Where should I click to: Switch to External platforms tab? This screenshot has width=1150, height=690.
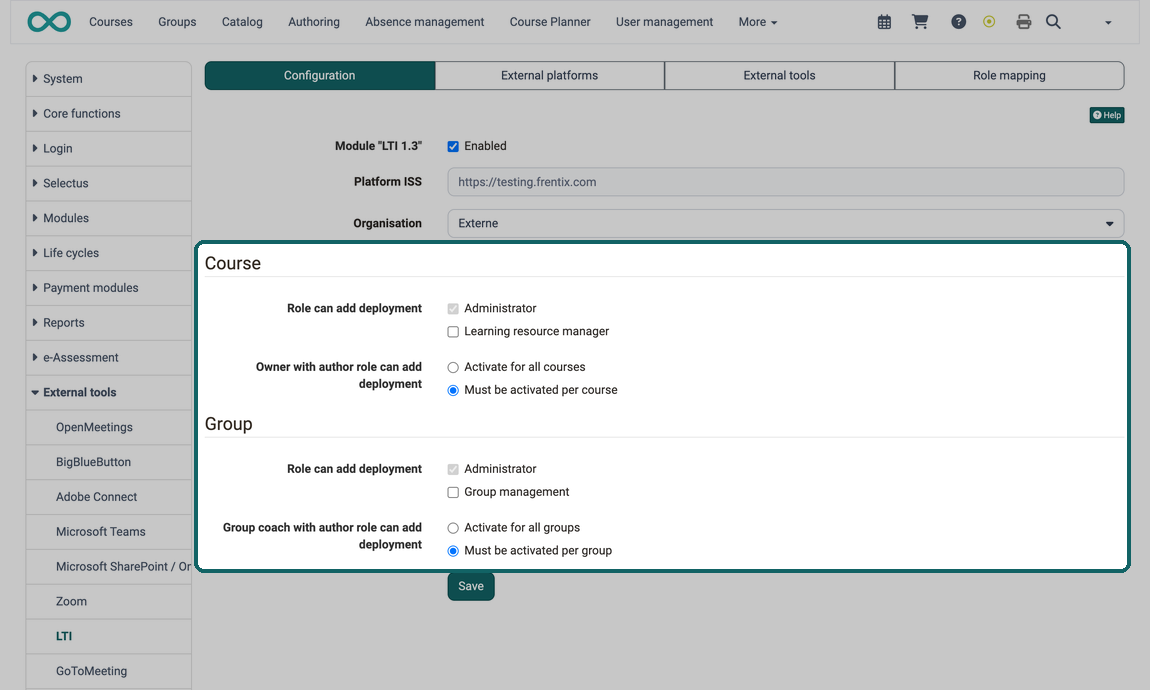pos(549,76)
